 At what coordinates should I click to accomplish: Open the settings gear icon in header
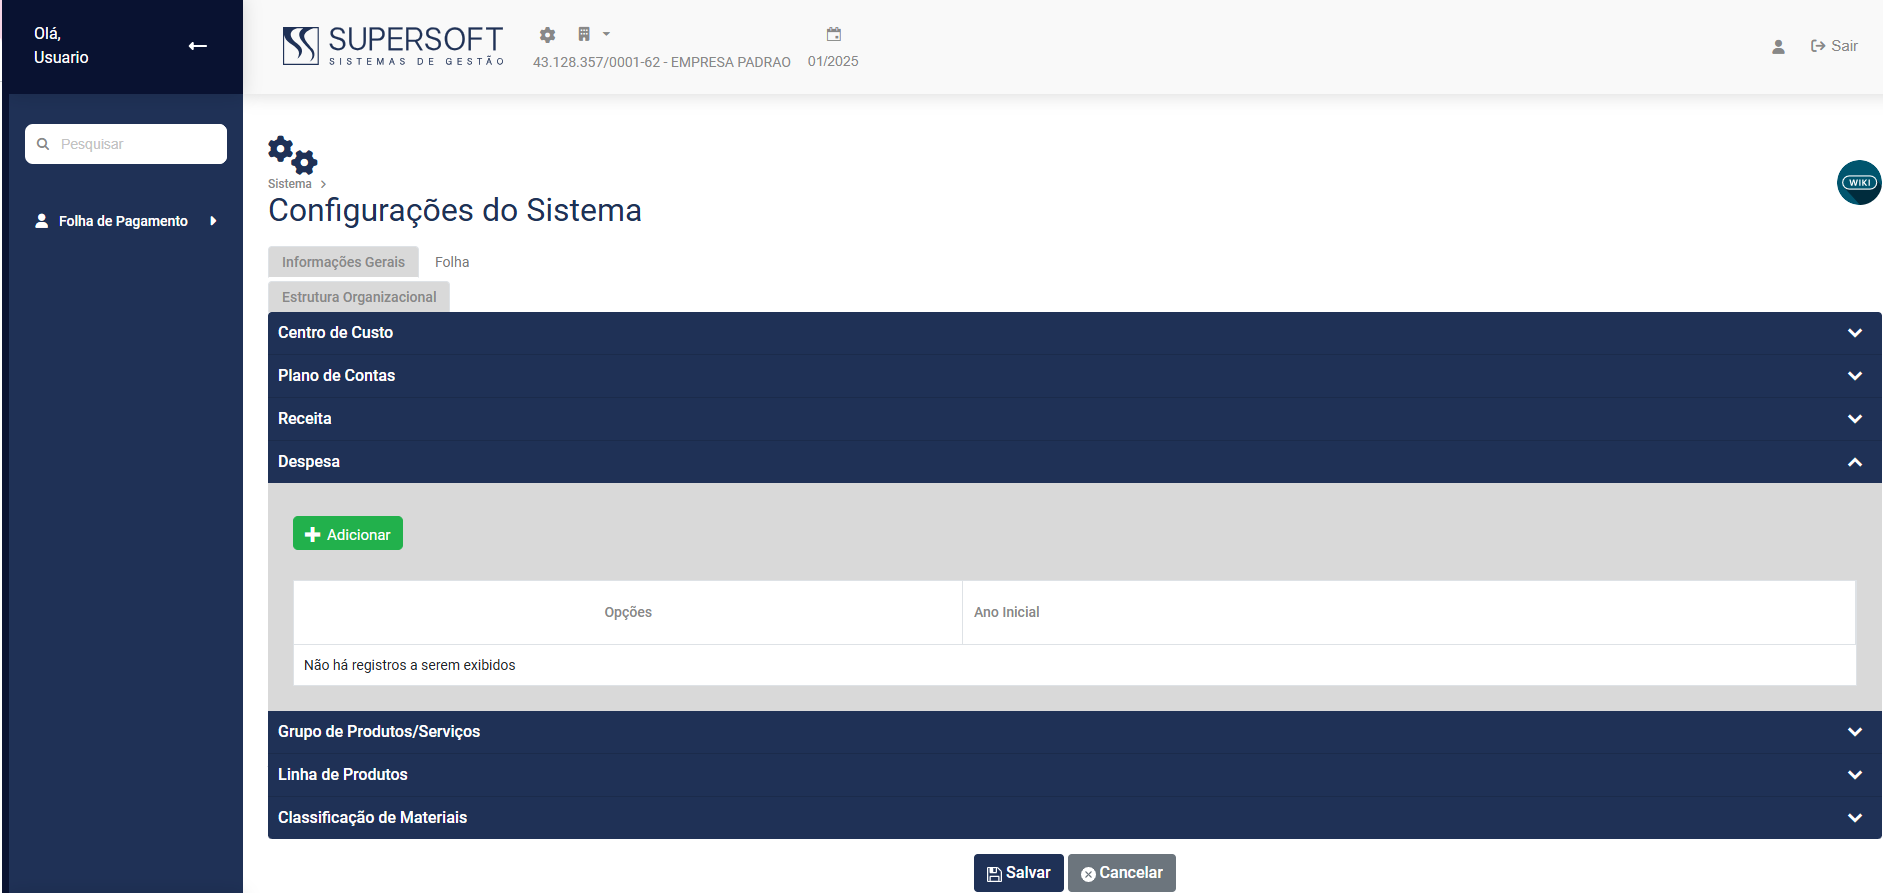point(547,35)
